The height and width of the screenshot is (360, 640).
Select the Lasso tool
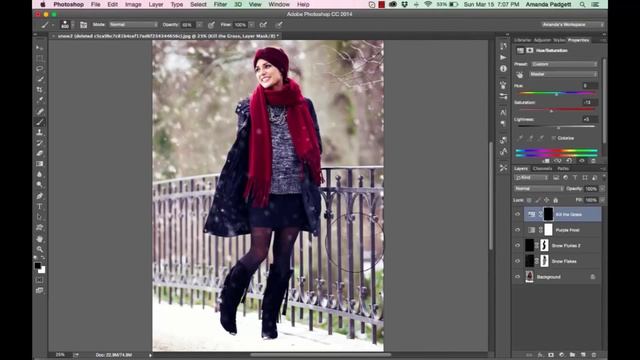40,69
